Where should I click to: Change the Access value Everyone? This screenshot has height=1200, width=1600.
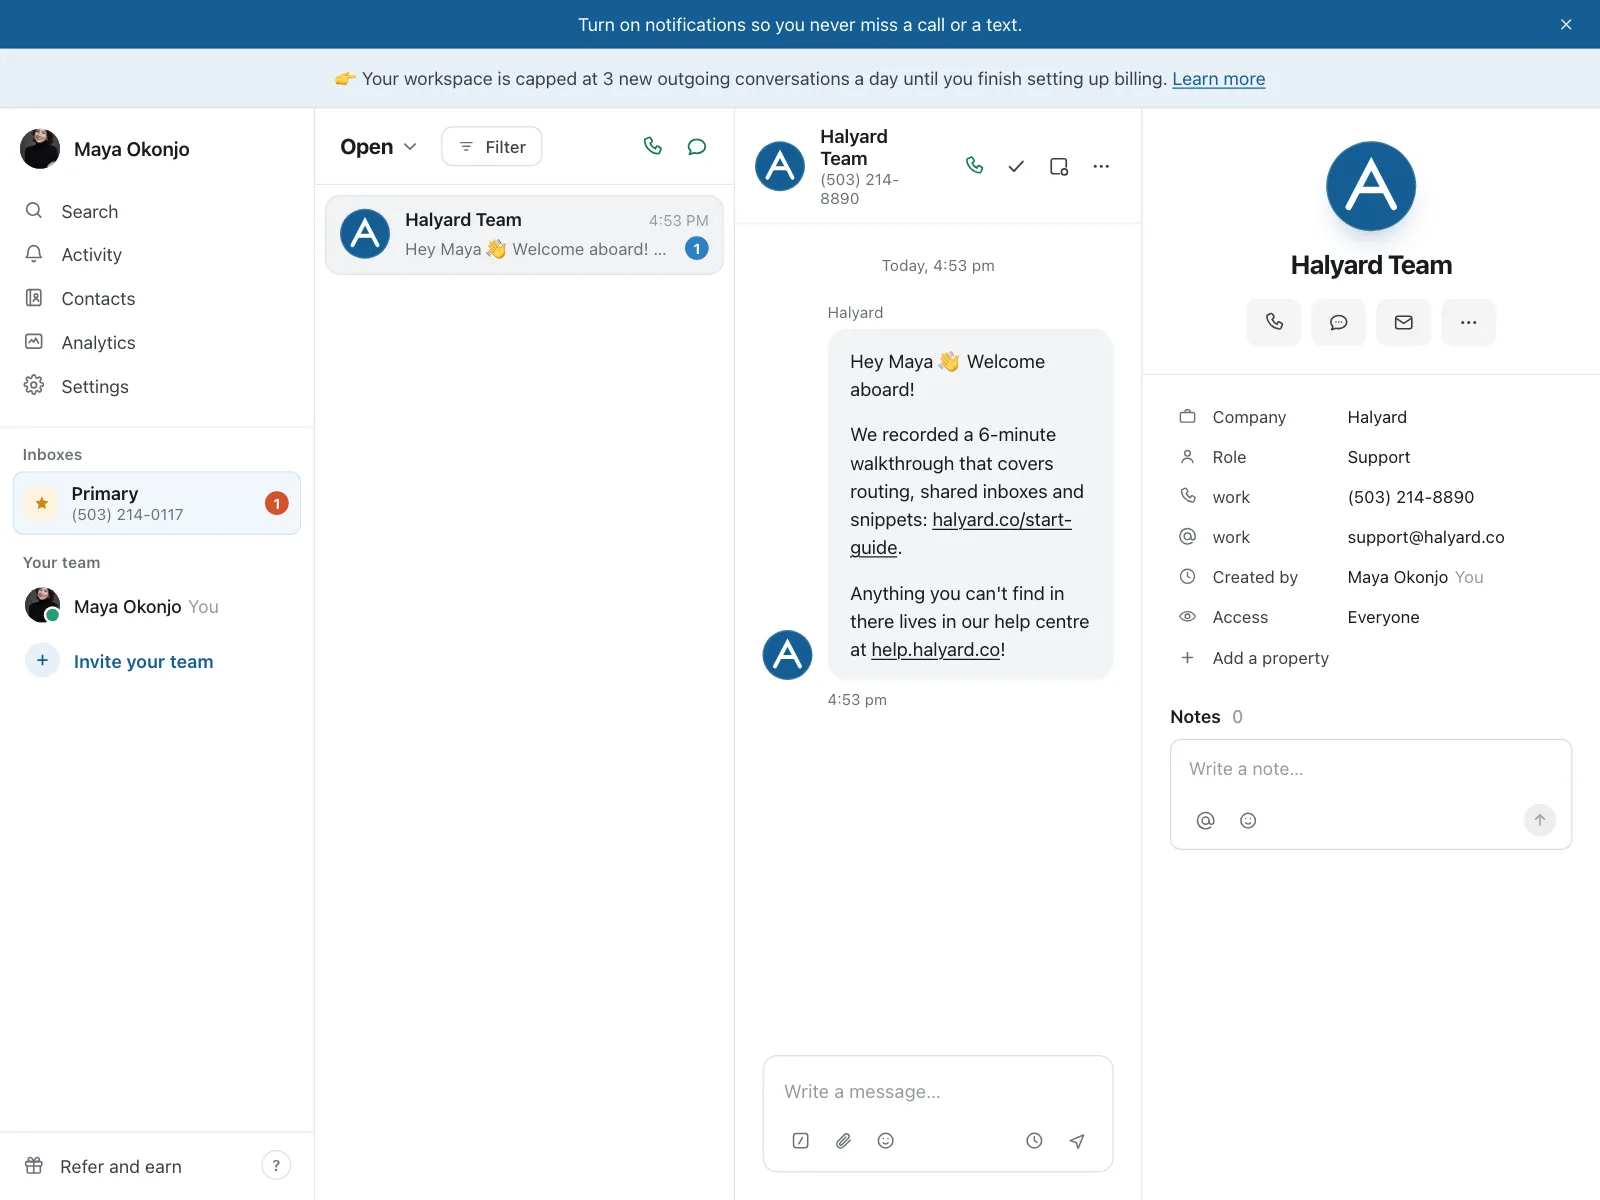[1384, 617]
